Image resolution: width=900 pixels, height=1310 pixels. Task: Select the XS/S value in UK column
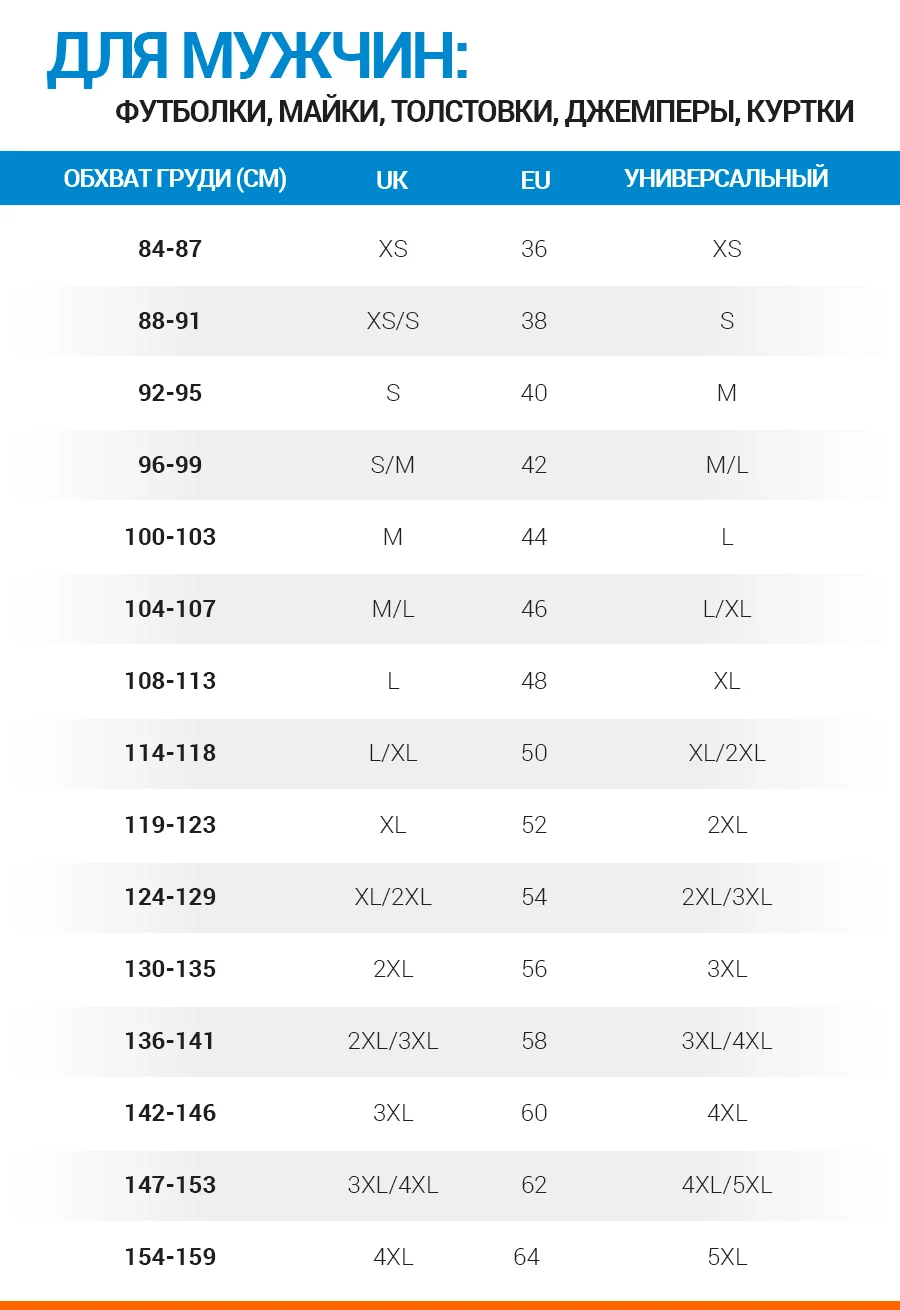tap(393, 321)
